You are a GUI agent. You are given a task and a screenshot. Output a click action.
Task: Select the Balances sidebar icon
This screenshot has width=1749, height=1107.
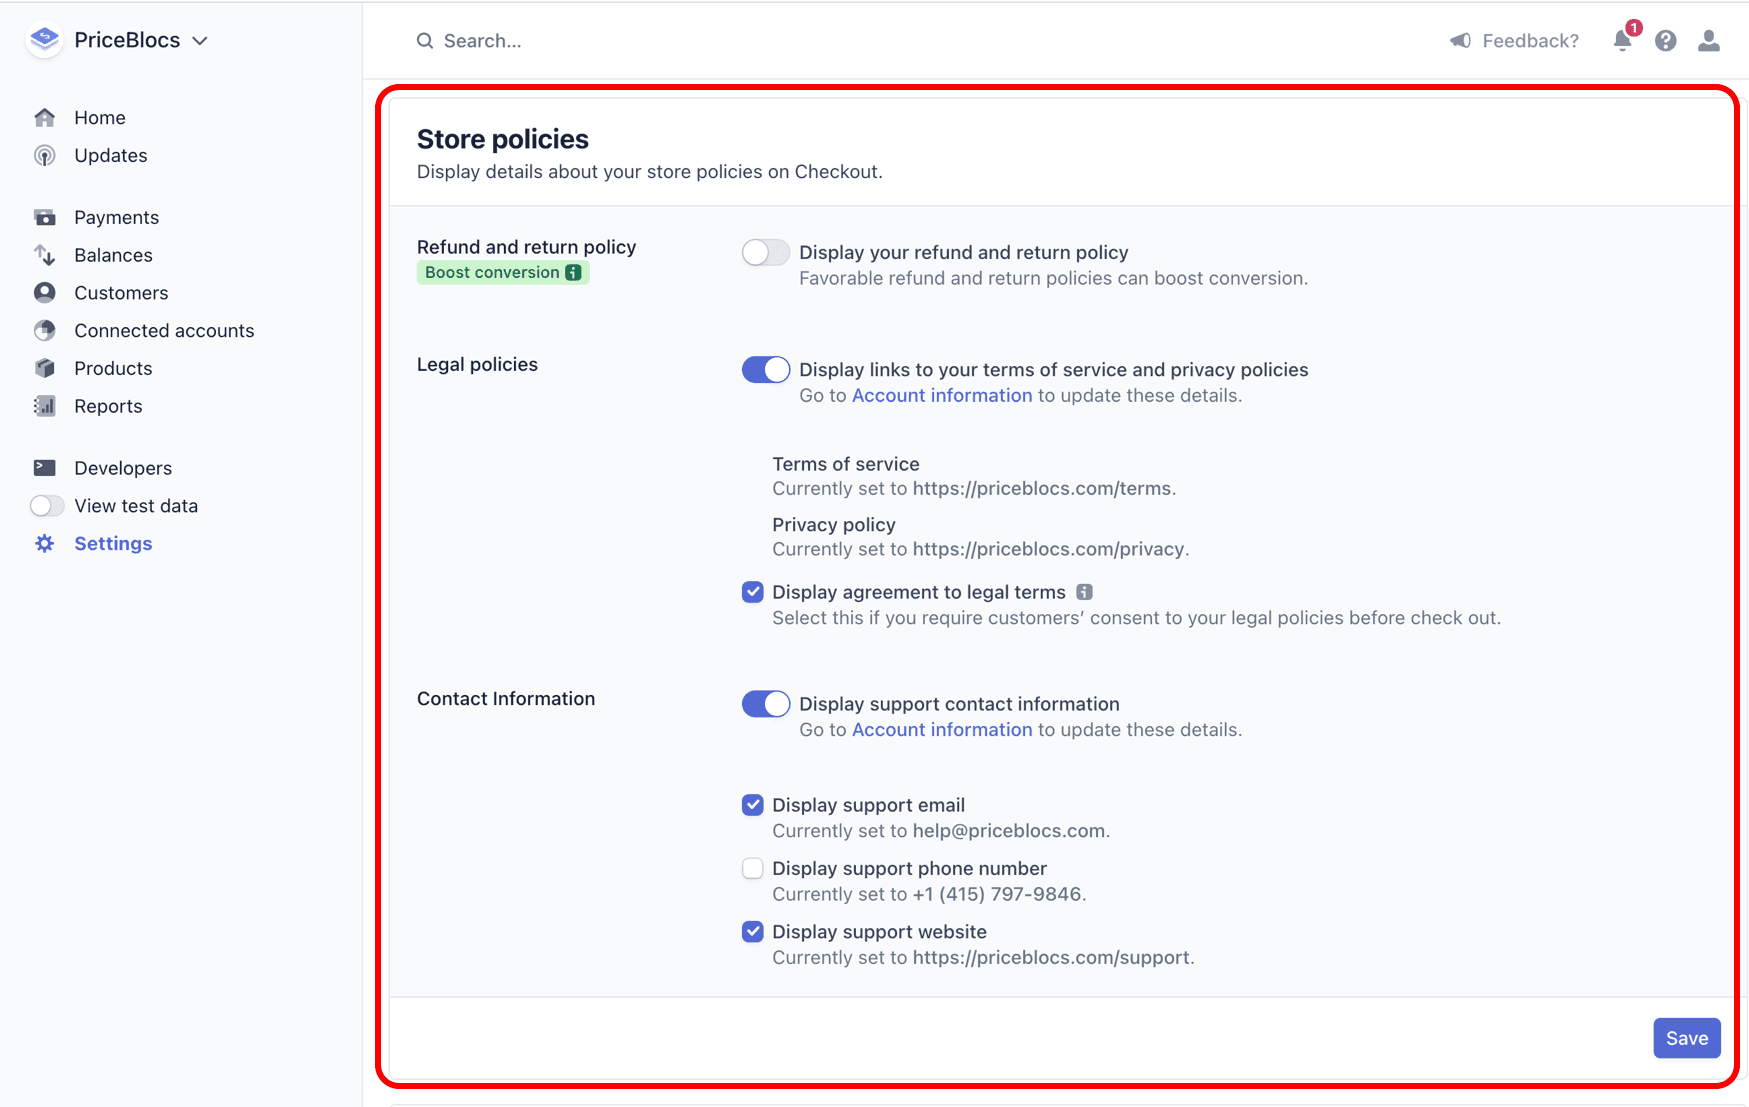pyautogui.click(x=46, y=254)
